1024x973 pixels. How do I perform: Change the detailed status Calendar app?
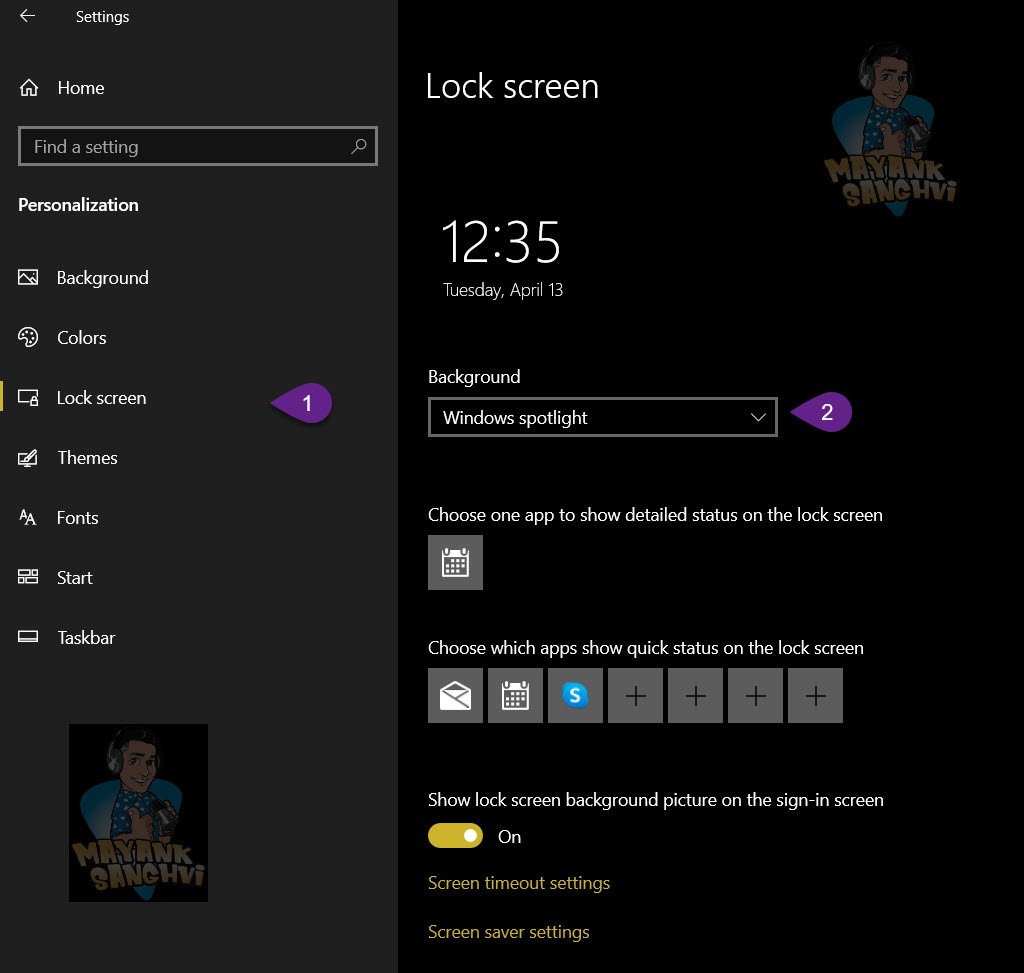click(455, 562)
